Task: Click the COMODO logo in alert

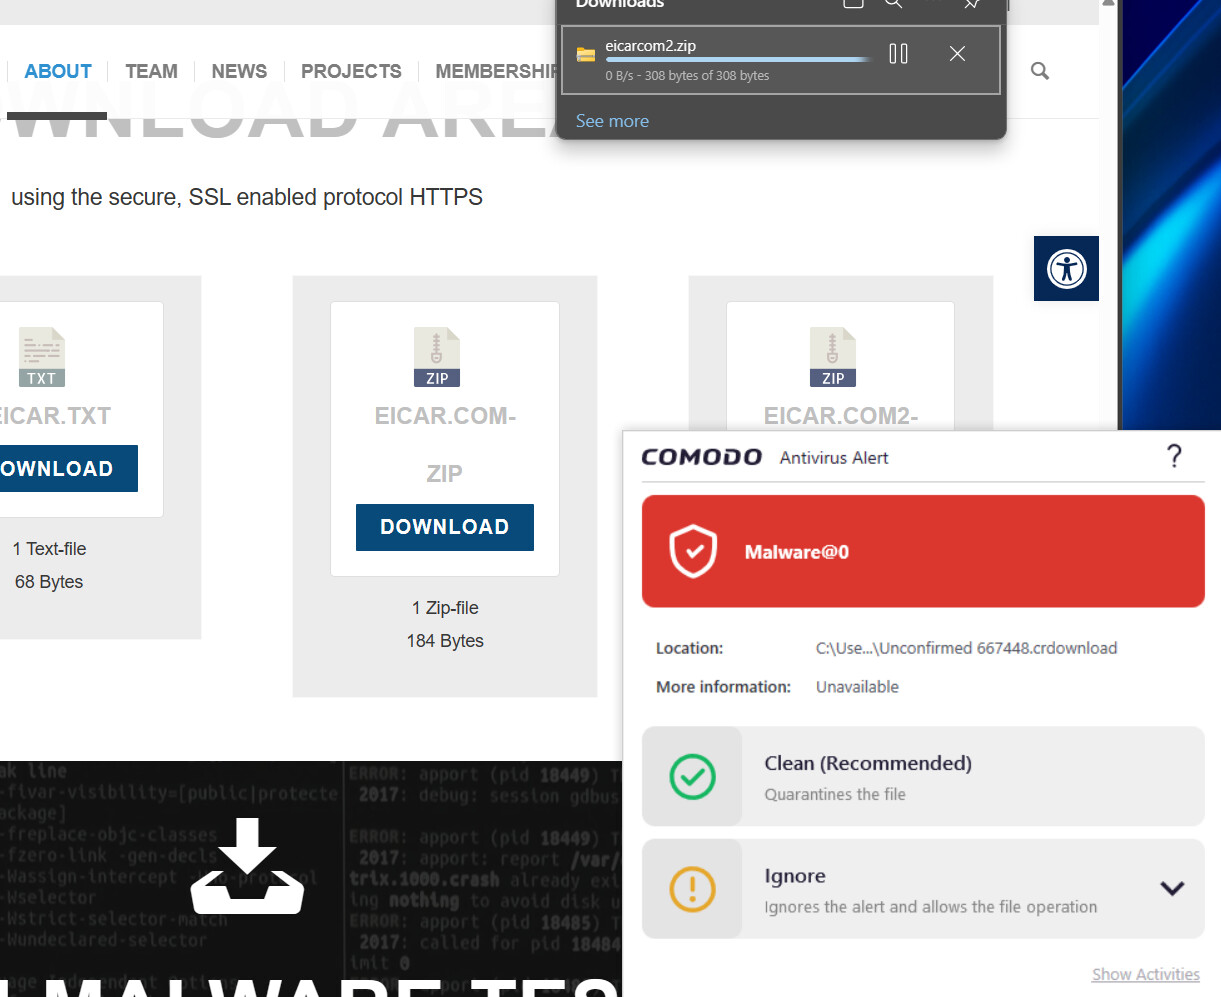Action: pos(701,457)
